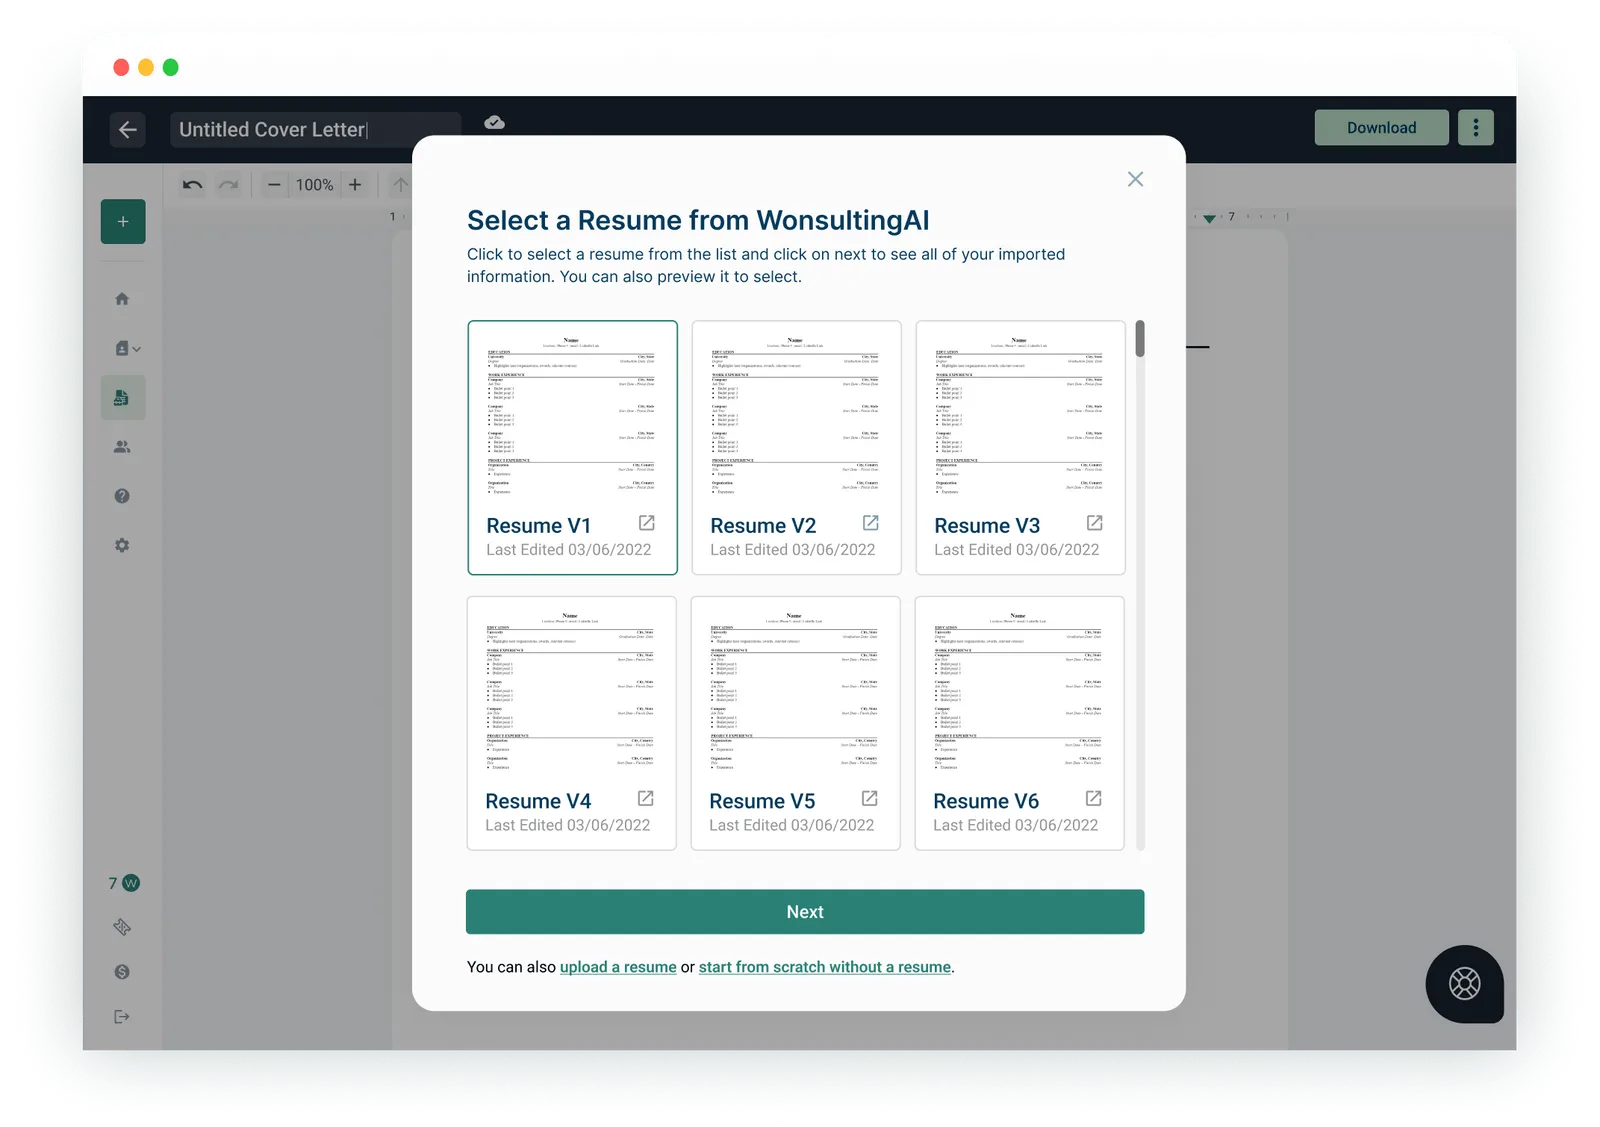View the 7 W tokens counter

click(124, 883)
